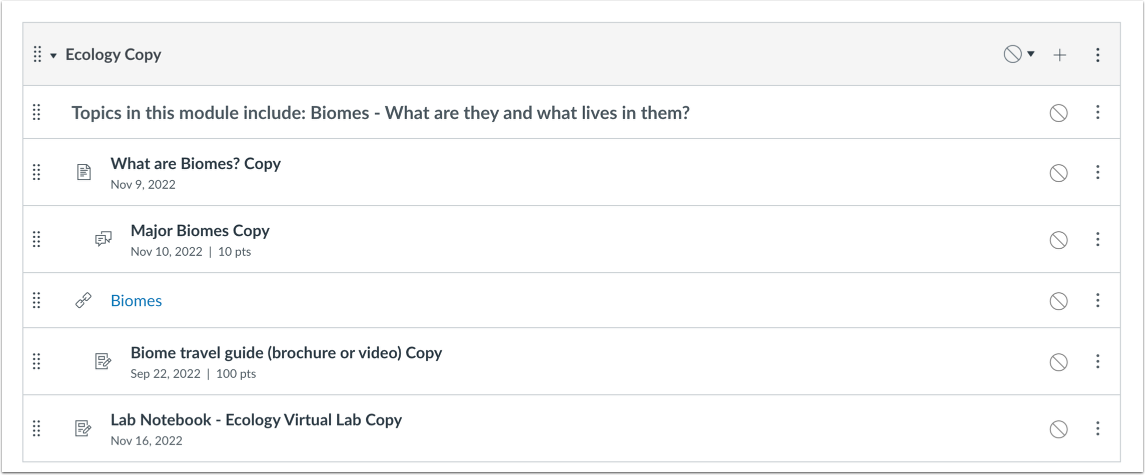1145x475 pixels.
Task: Open the options menu for Biome travel guide
Action: [x=1098, y=361]
